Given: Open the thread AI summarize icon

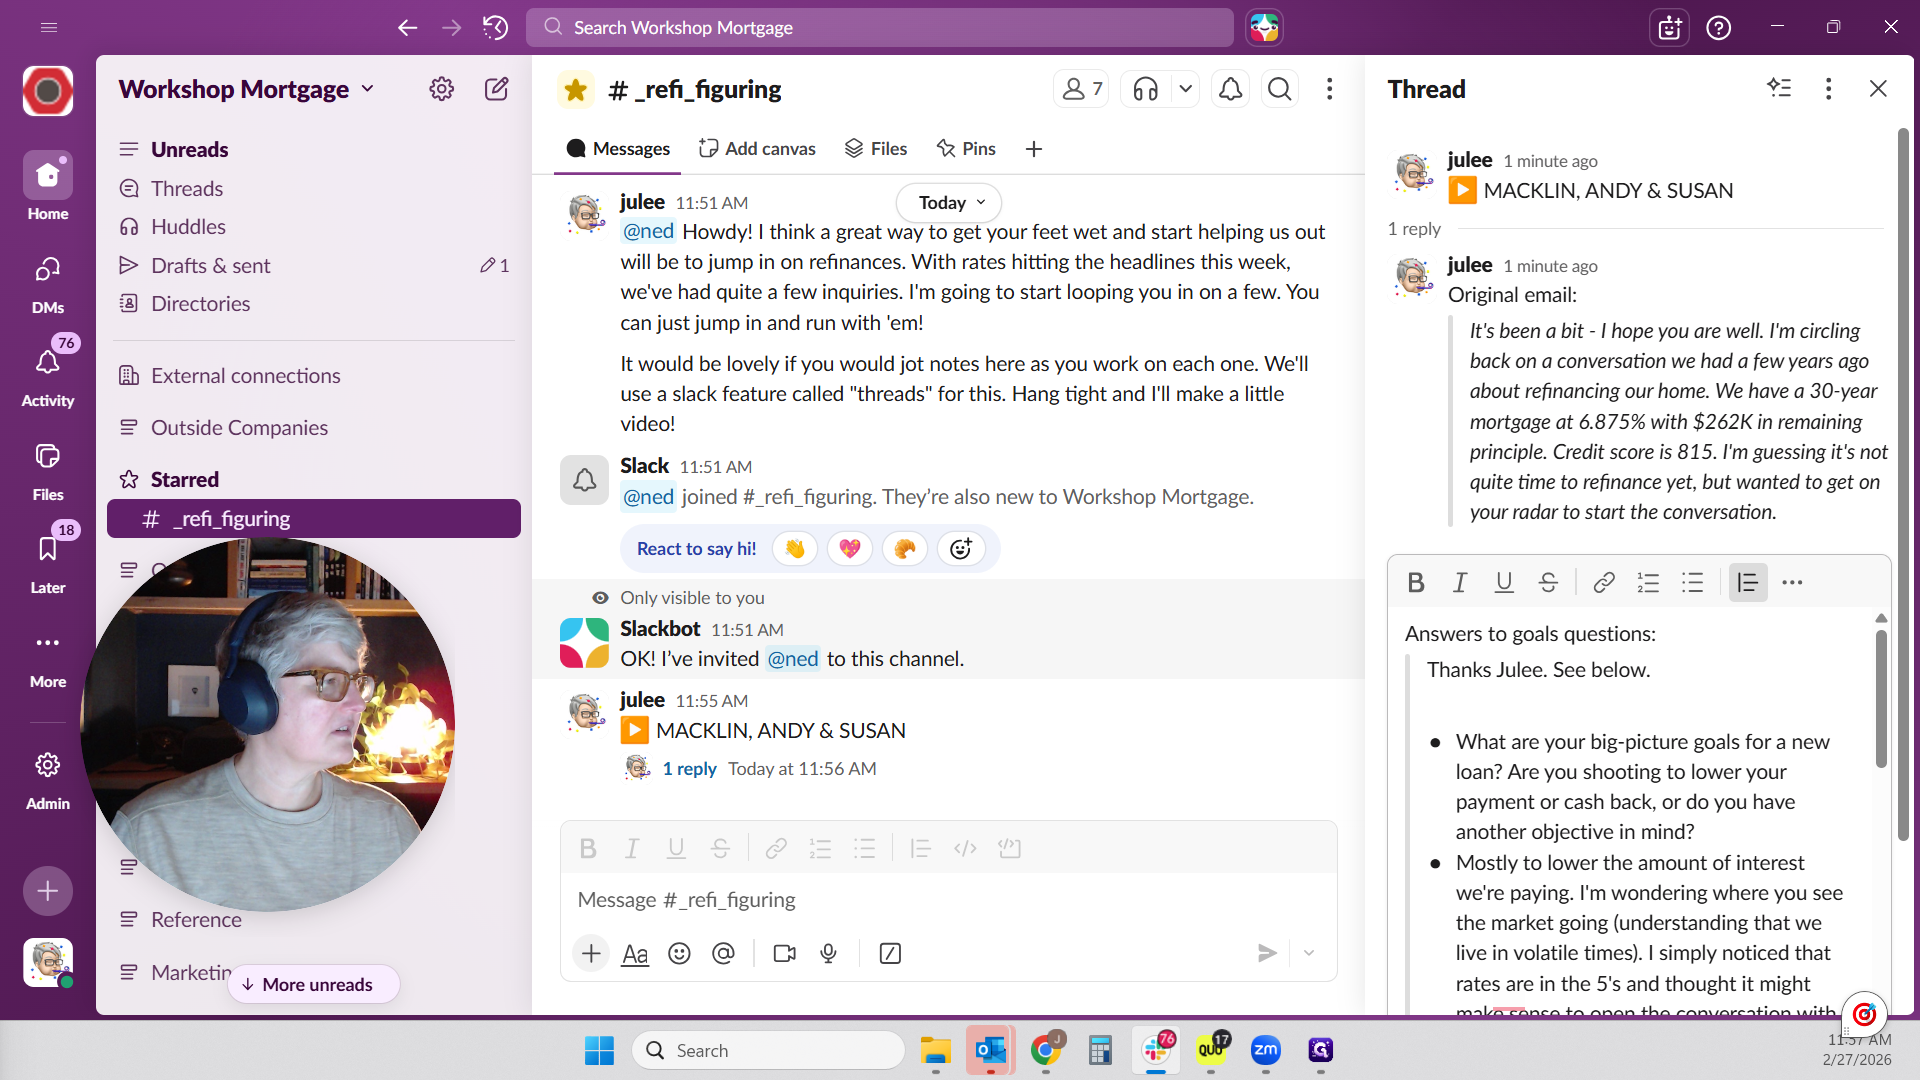Looking at the screenshot, I should pyautogui.click(x=1779, y=88).
